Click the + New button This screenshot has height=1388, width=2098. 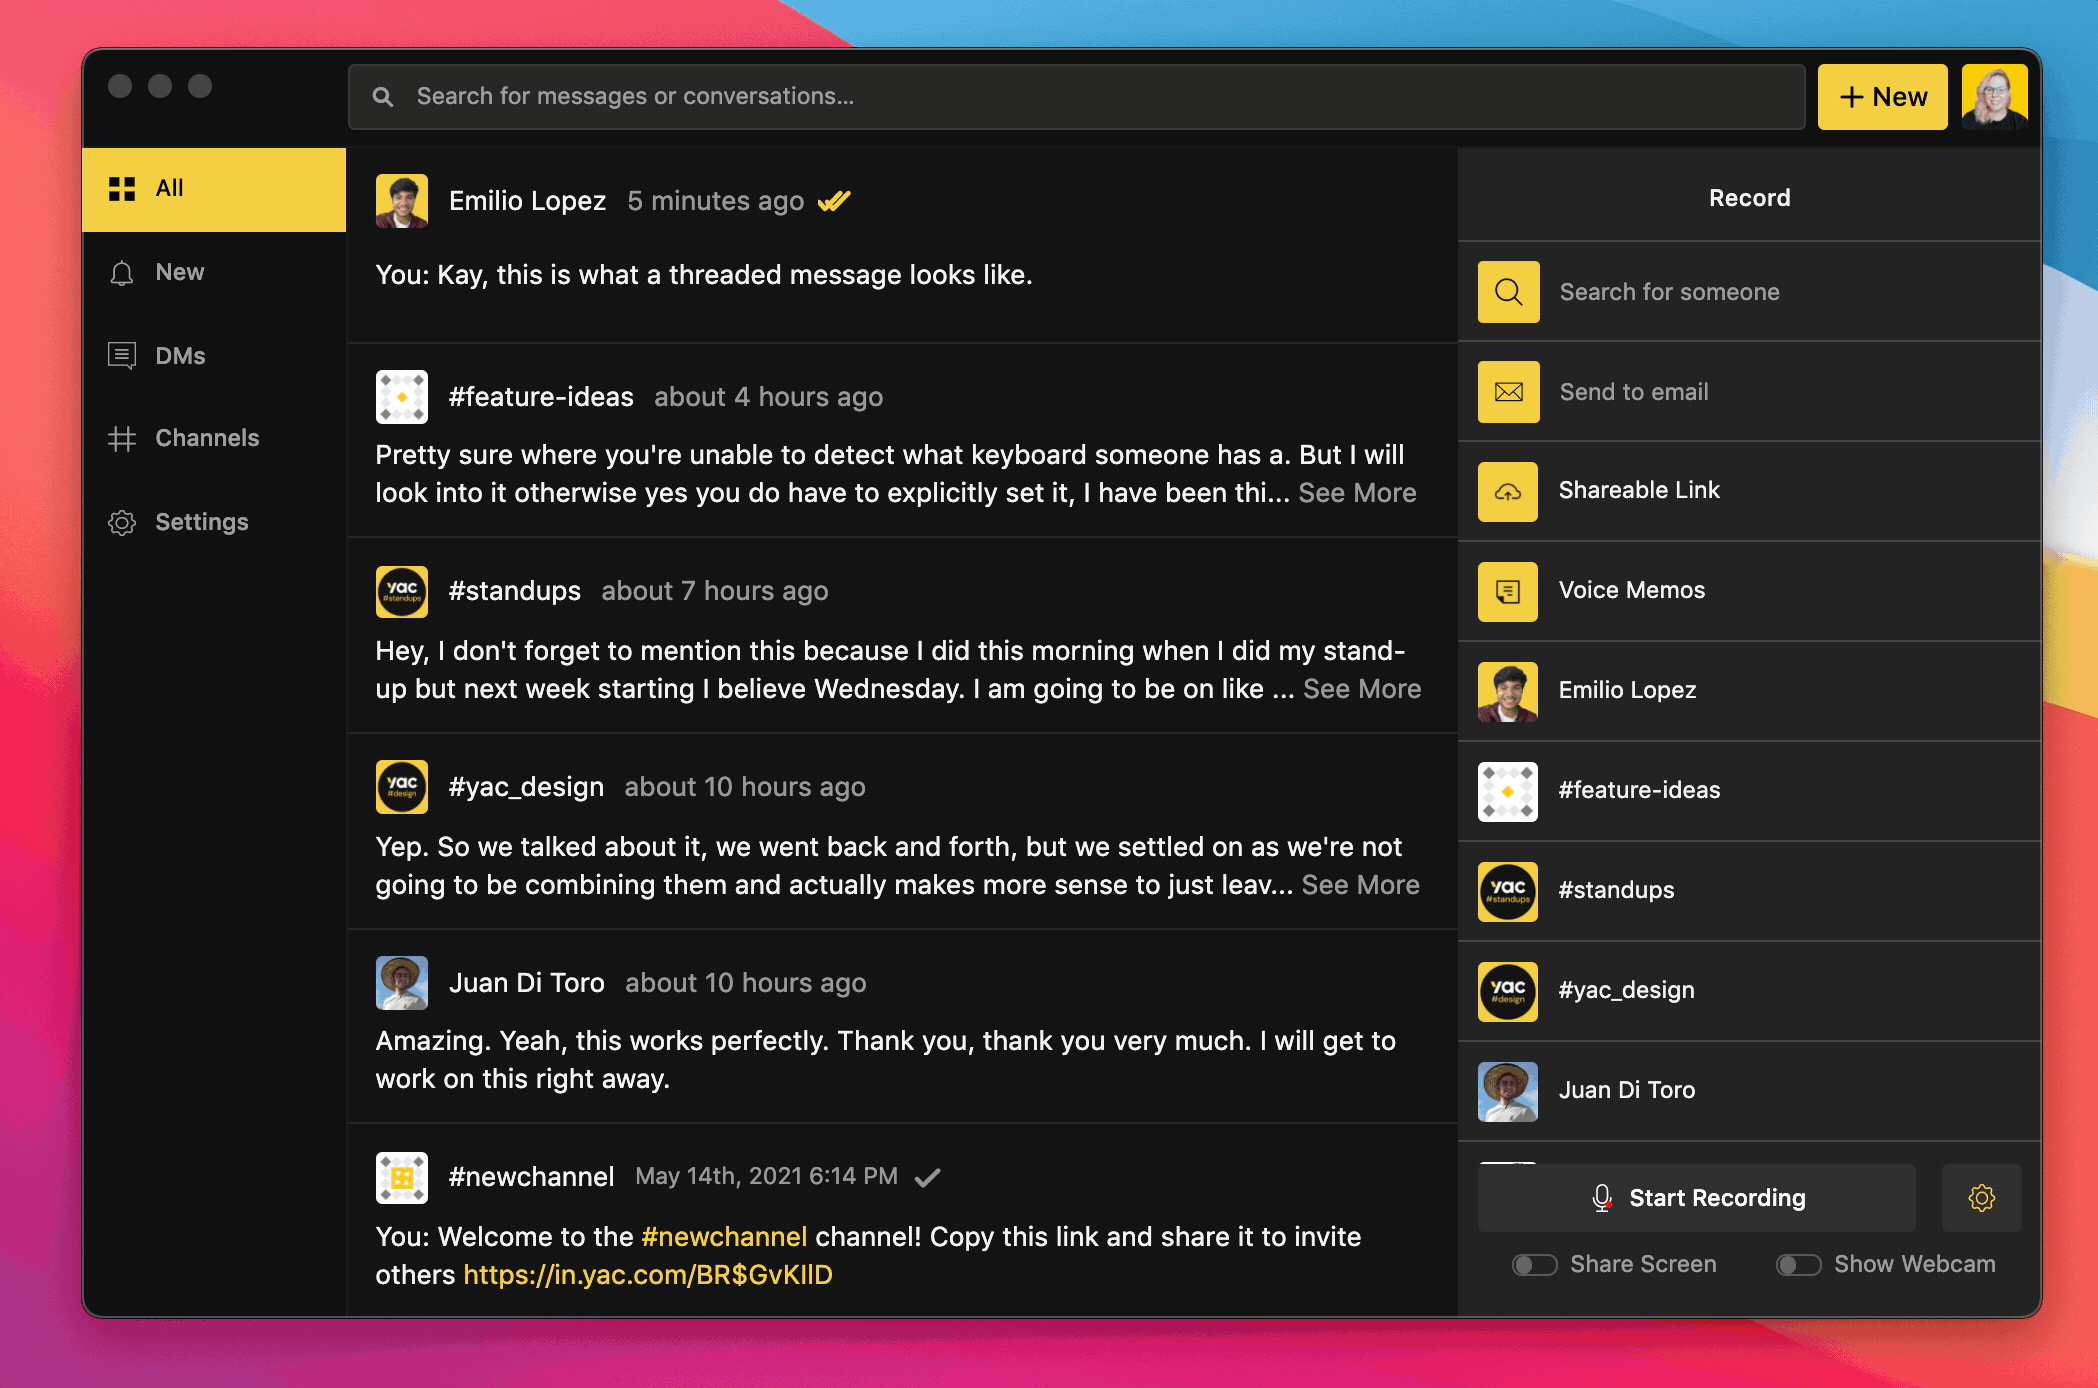click(x=1882, y=97)
